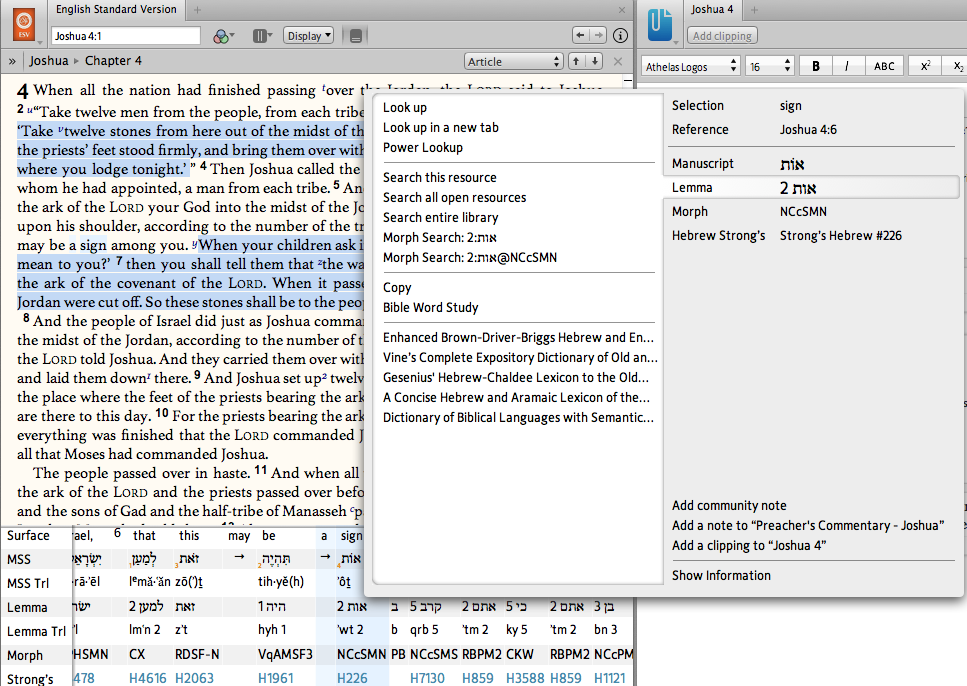Select the Selection sign row
This screenshot has width=967, height=686.
click(x=812, y=105)
